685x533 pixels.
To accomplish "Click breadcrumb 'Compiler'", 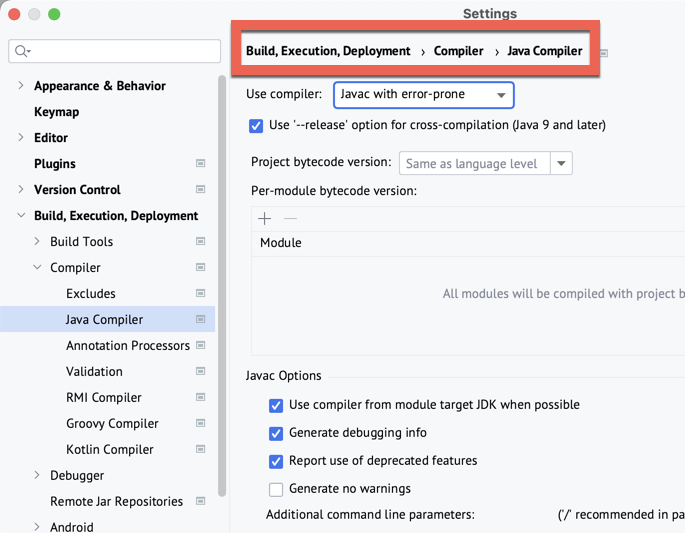I will [x=458, y=51].
